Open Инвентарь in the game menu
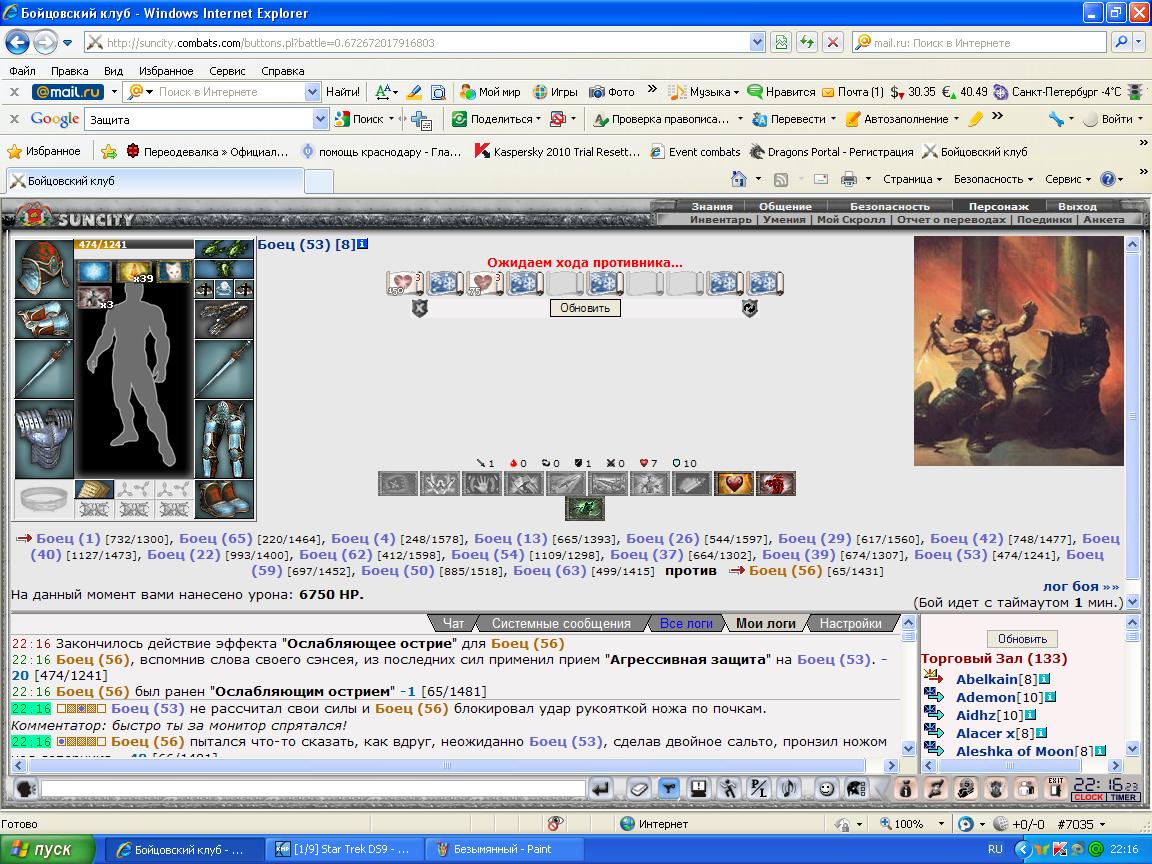The width and height of the screenshot is (1152, 864). point(721,219)
